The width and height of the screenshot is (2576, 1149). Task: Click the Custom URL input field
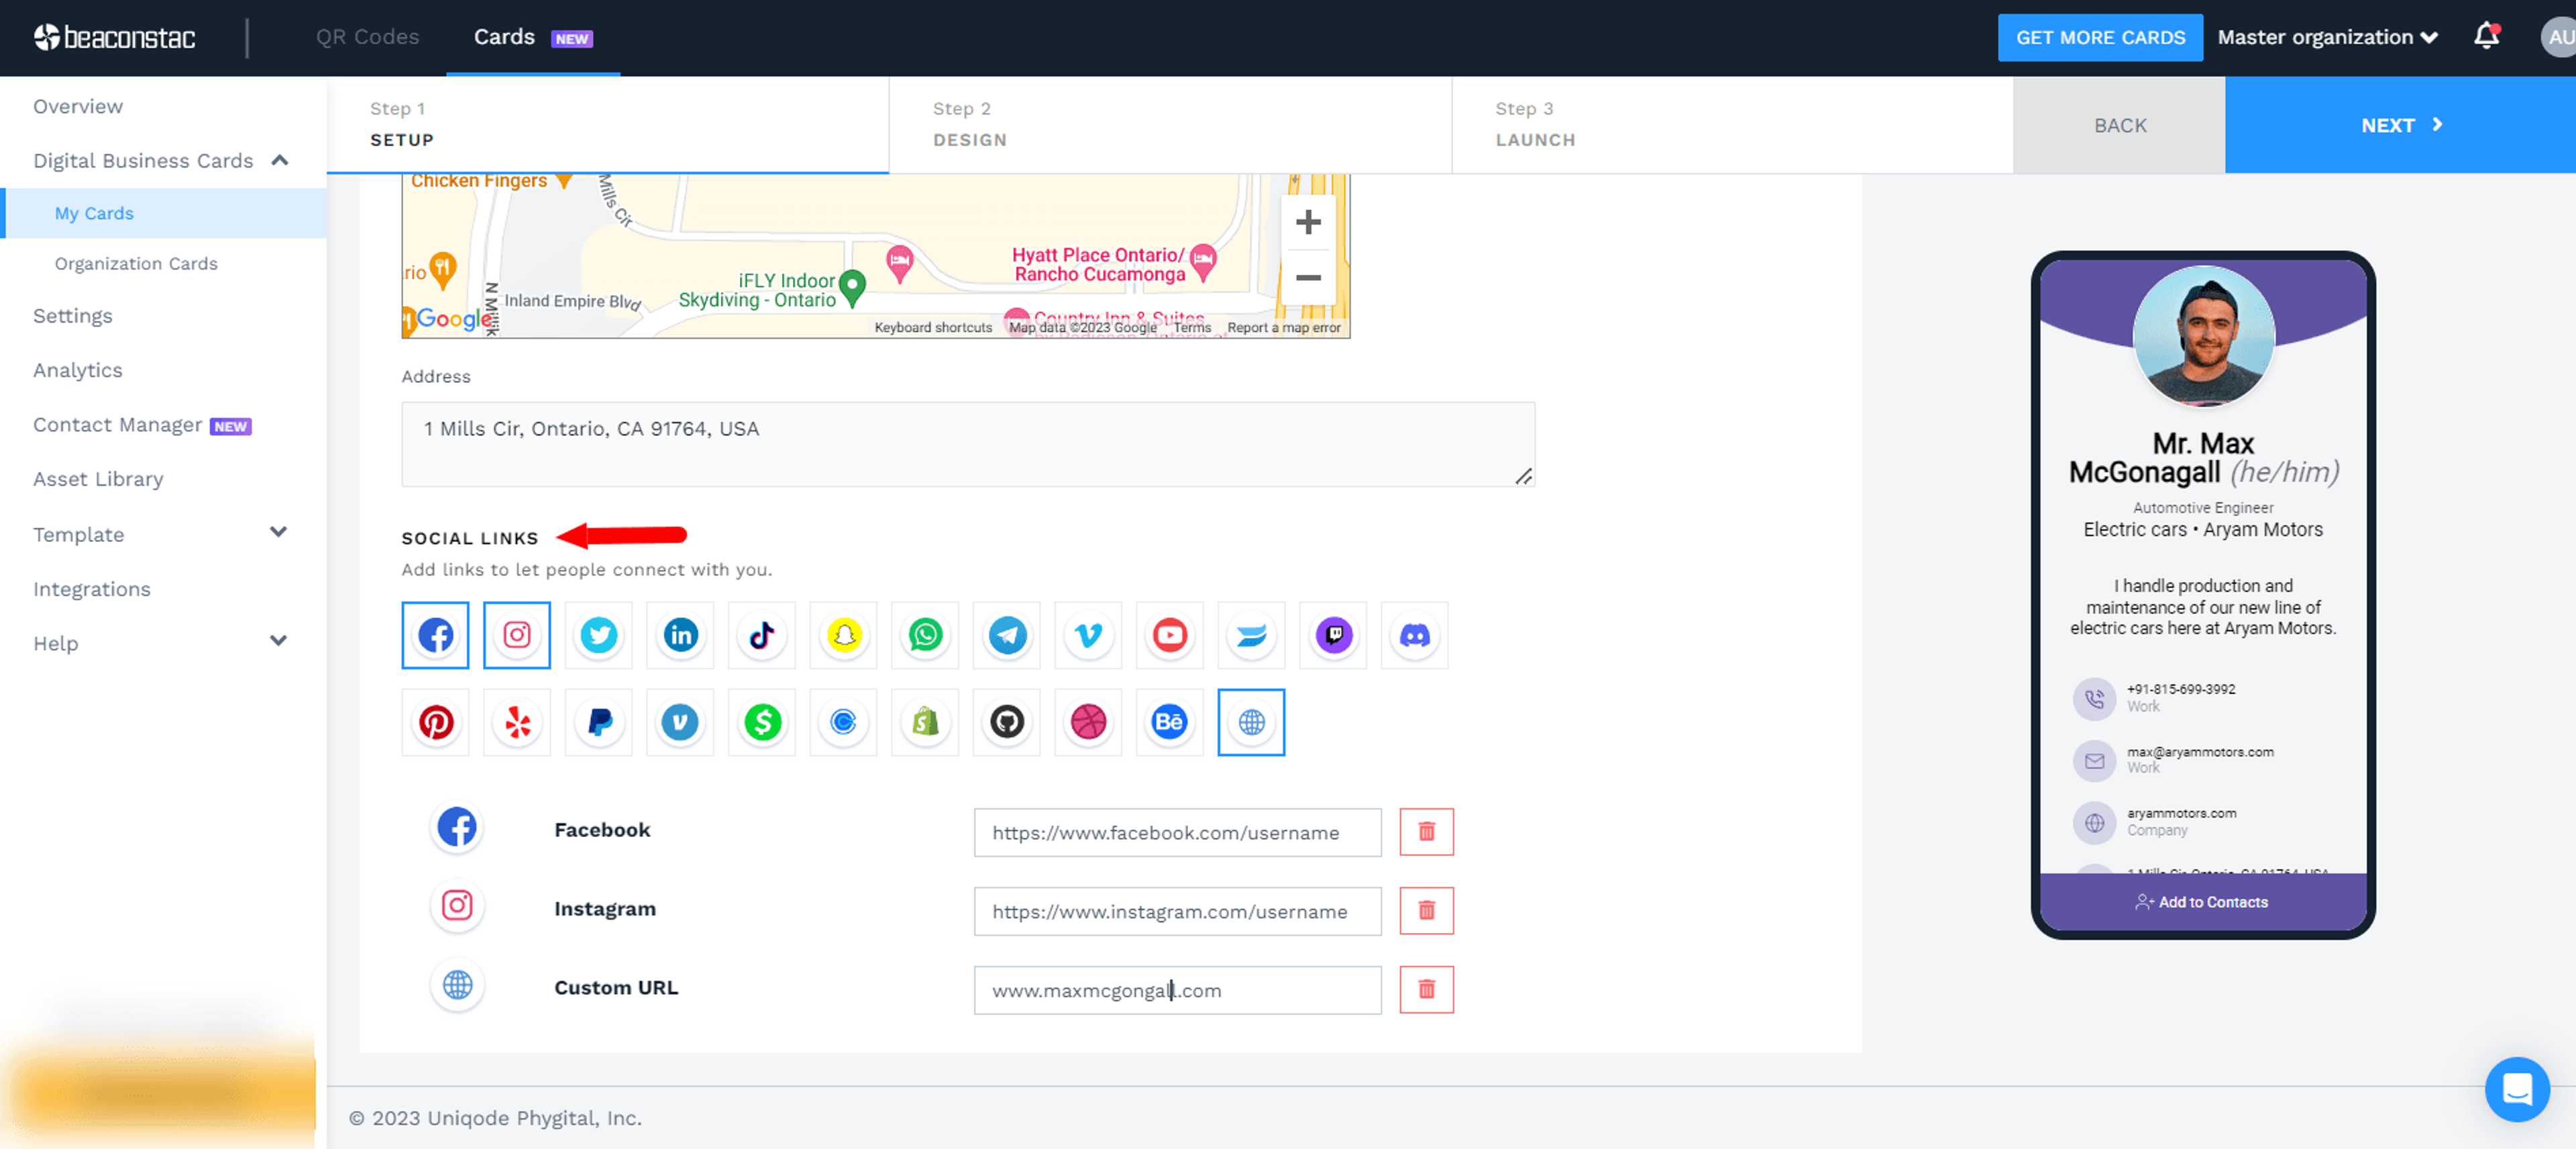1178,990
